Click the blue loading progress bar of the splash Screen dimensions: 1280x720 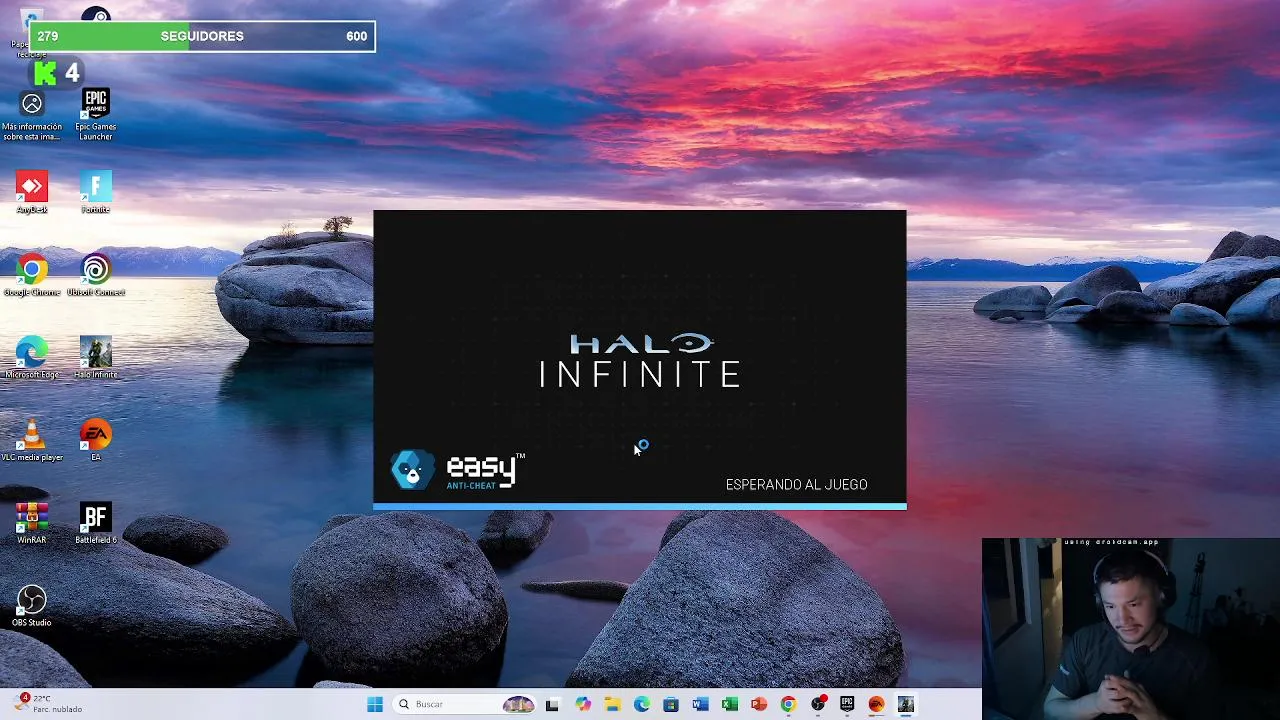[640, 506]
